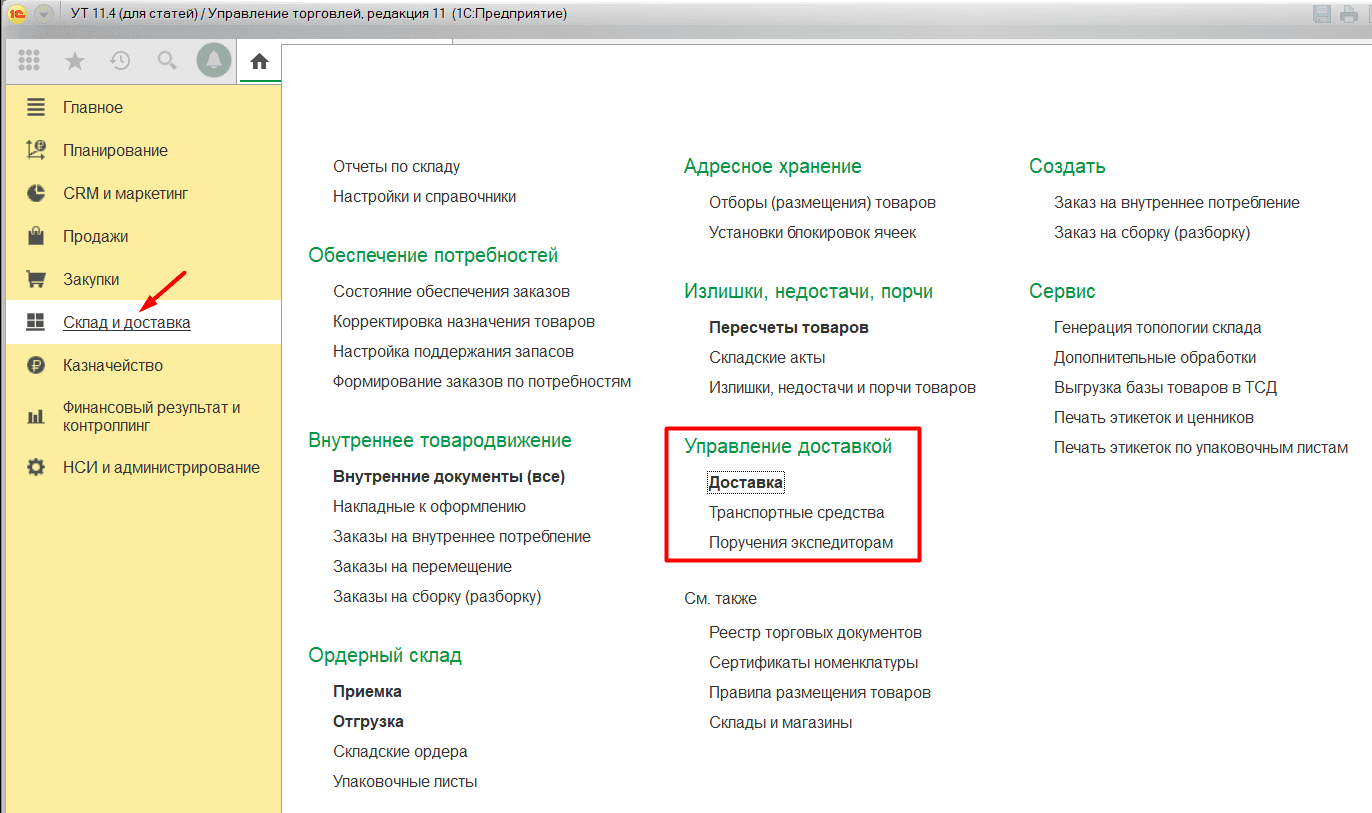Screen dimensions: 1372x813
Task: Click the 1C application logo icon
Action: coord(17,14)
